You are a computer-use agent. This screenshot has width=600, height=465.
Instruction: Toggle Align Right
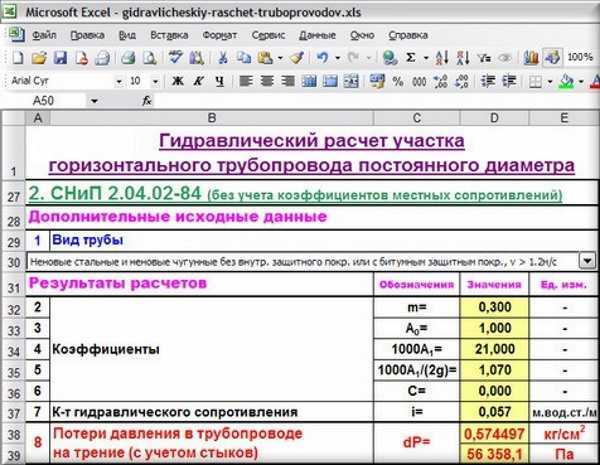click(288, 81)
